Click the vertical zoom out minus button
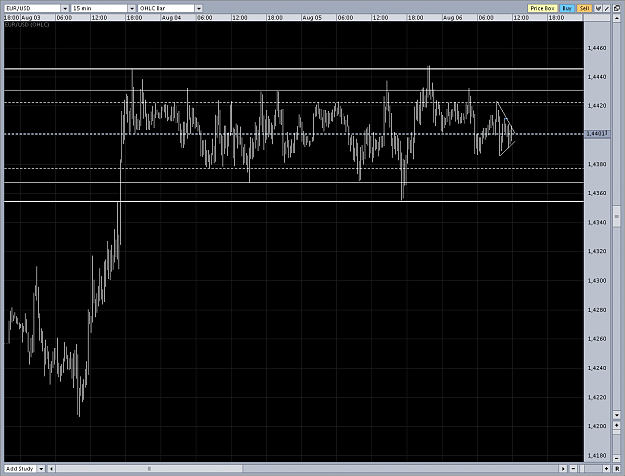 [617, 458]
